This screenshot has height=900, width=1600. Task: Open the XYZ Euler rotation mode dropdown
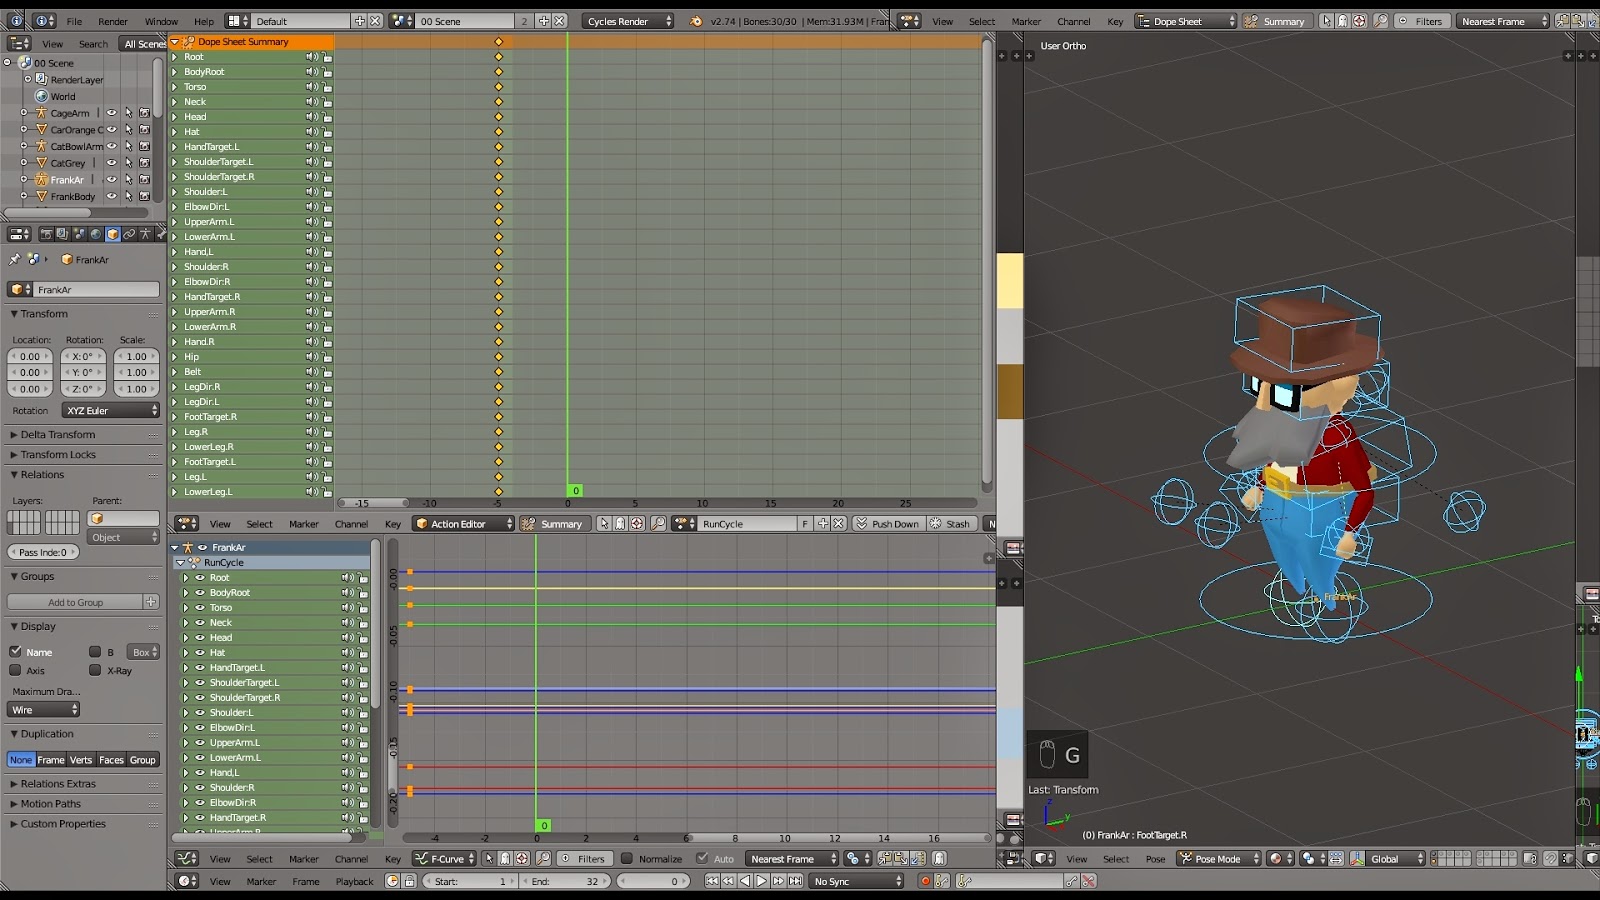110,410
